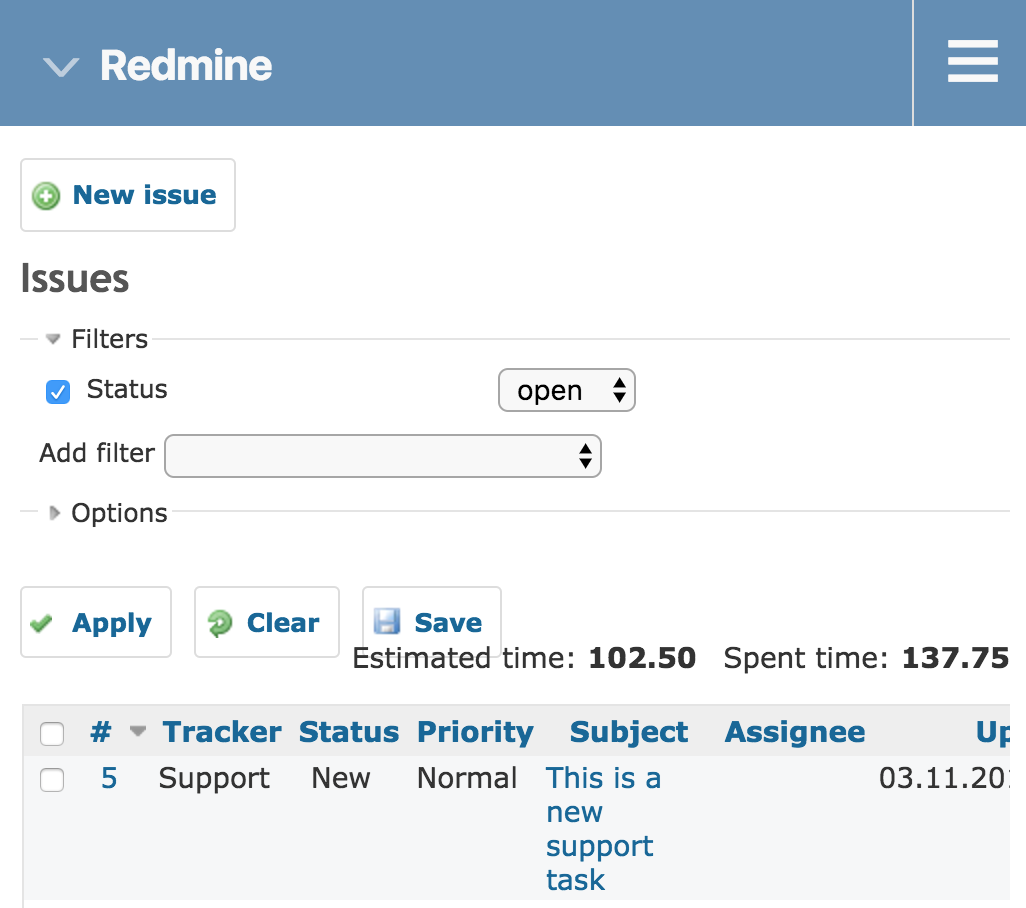Click the Redmine header title
The width and height of the screenshot is (1026, 908).
click(x=186, y=65)
